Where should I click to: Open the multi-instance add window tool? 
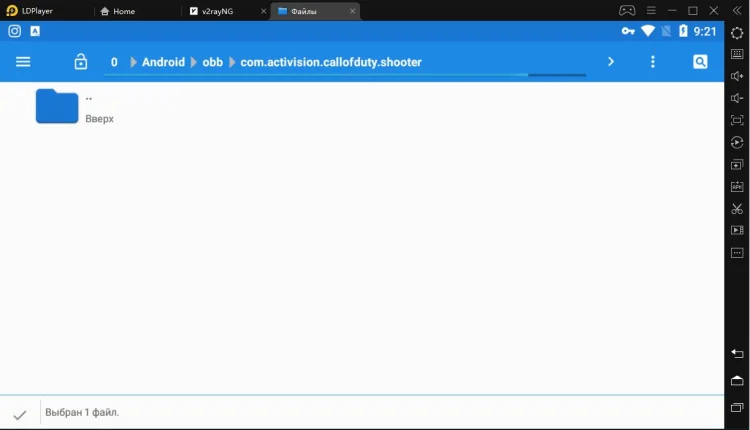(737, 165)
